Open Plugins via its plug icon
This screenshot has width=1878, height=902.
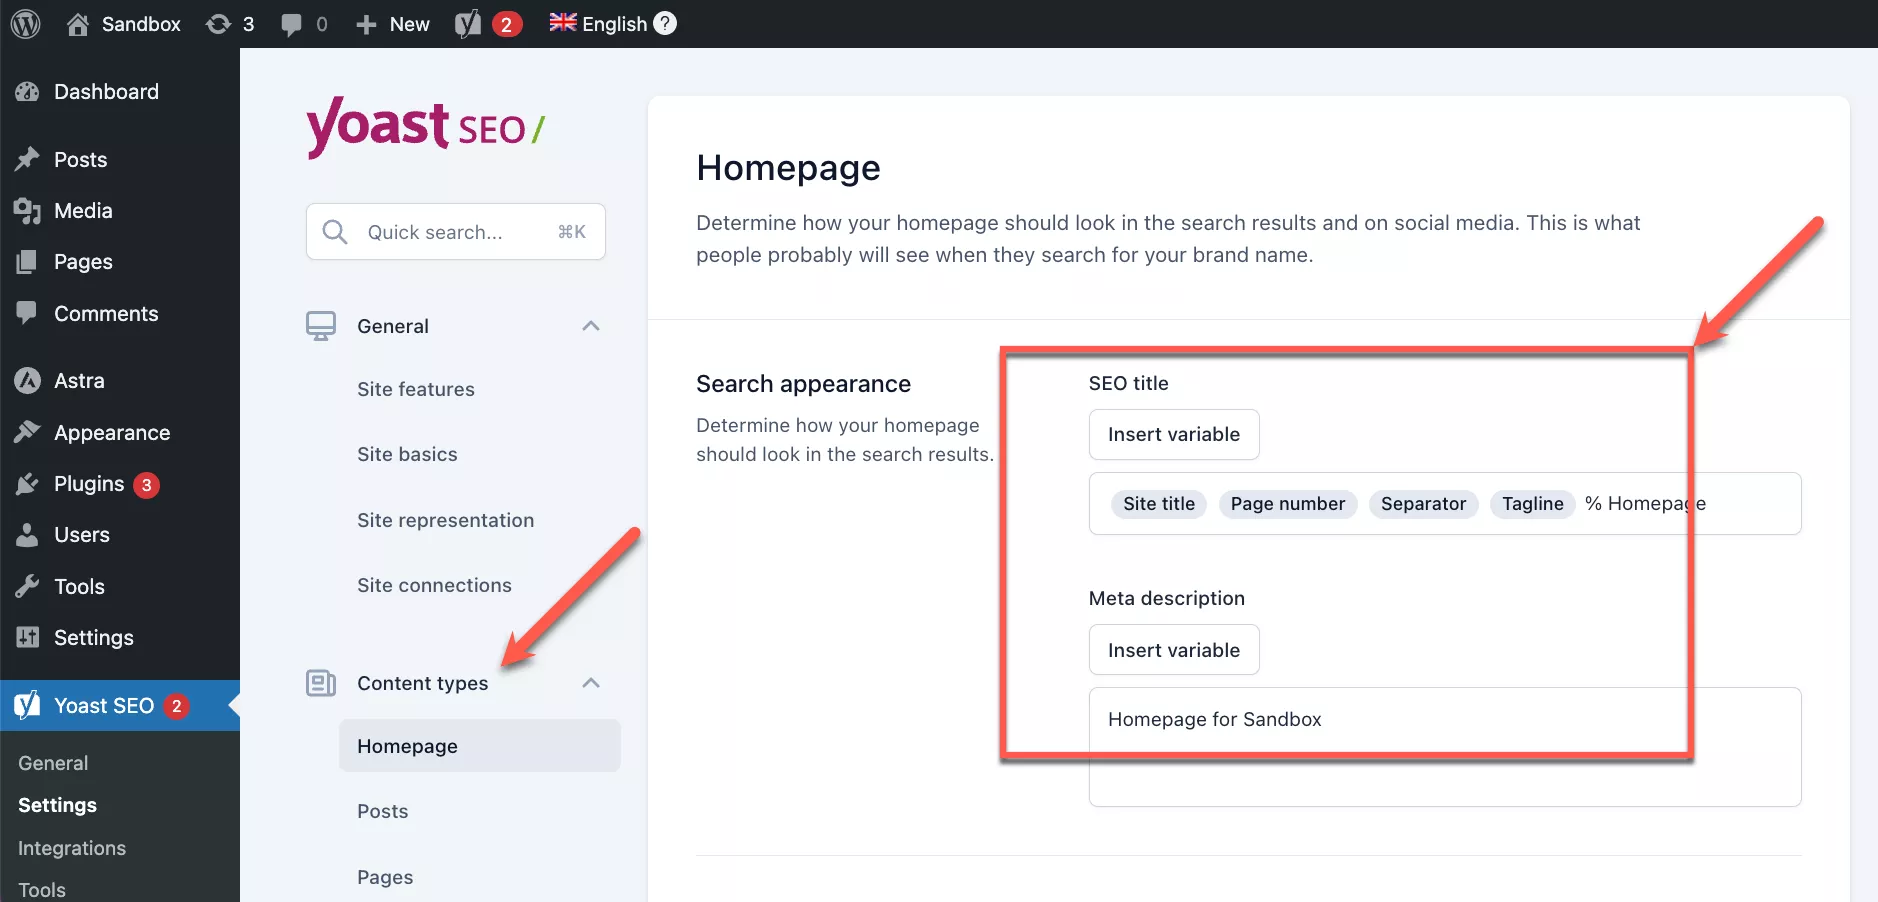coord(28,483)
